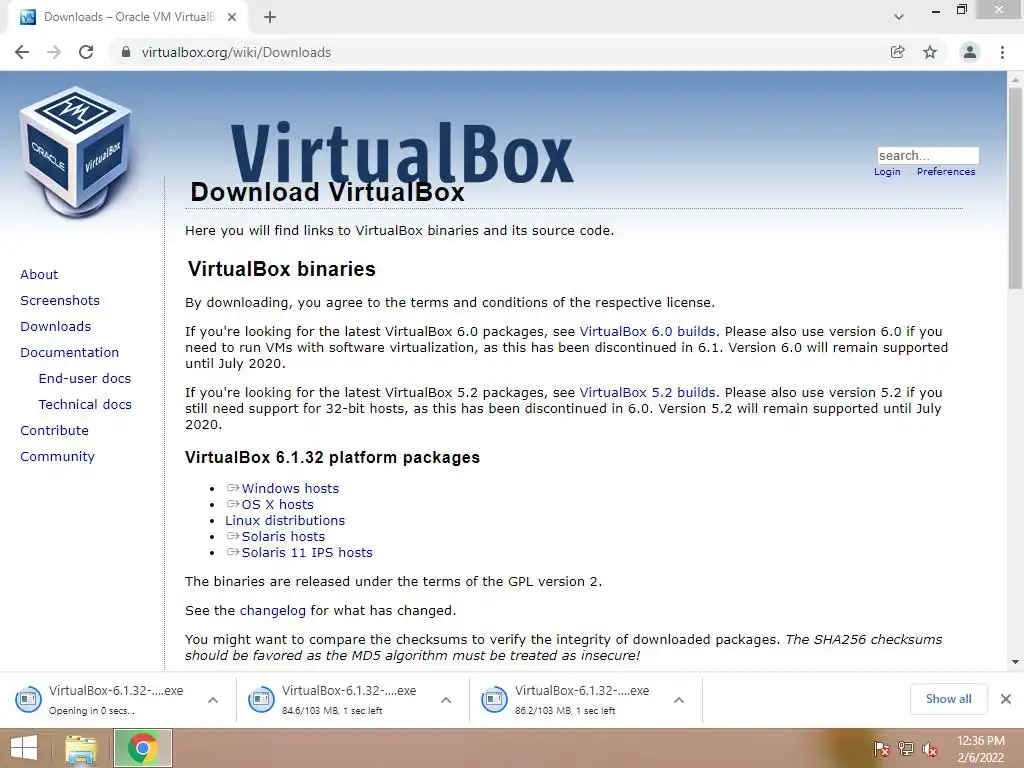Viewport: 1024px width, 768px height.
Task: Open Community in the sidebar
Action: pyautogui.click(x=57, y=457)
